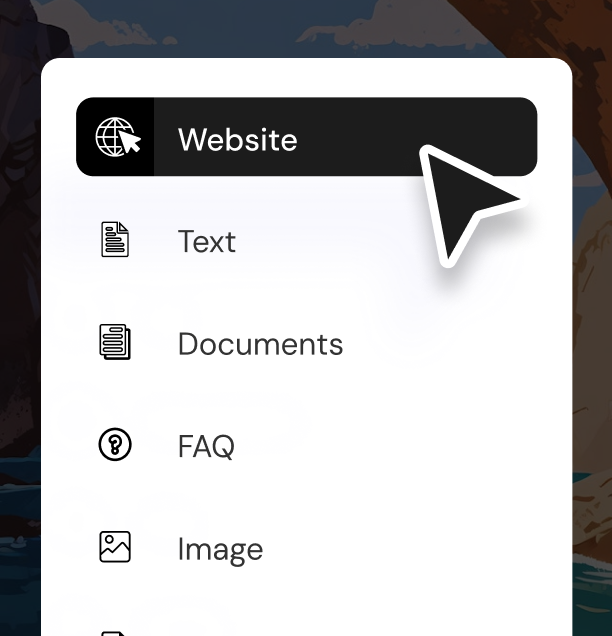Open the Documents option label
The height and width of the screenshot is (636, 612).
coord(260,344)
